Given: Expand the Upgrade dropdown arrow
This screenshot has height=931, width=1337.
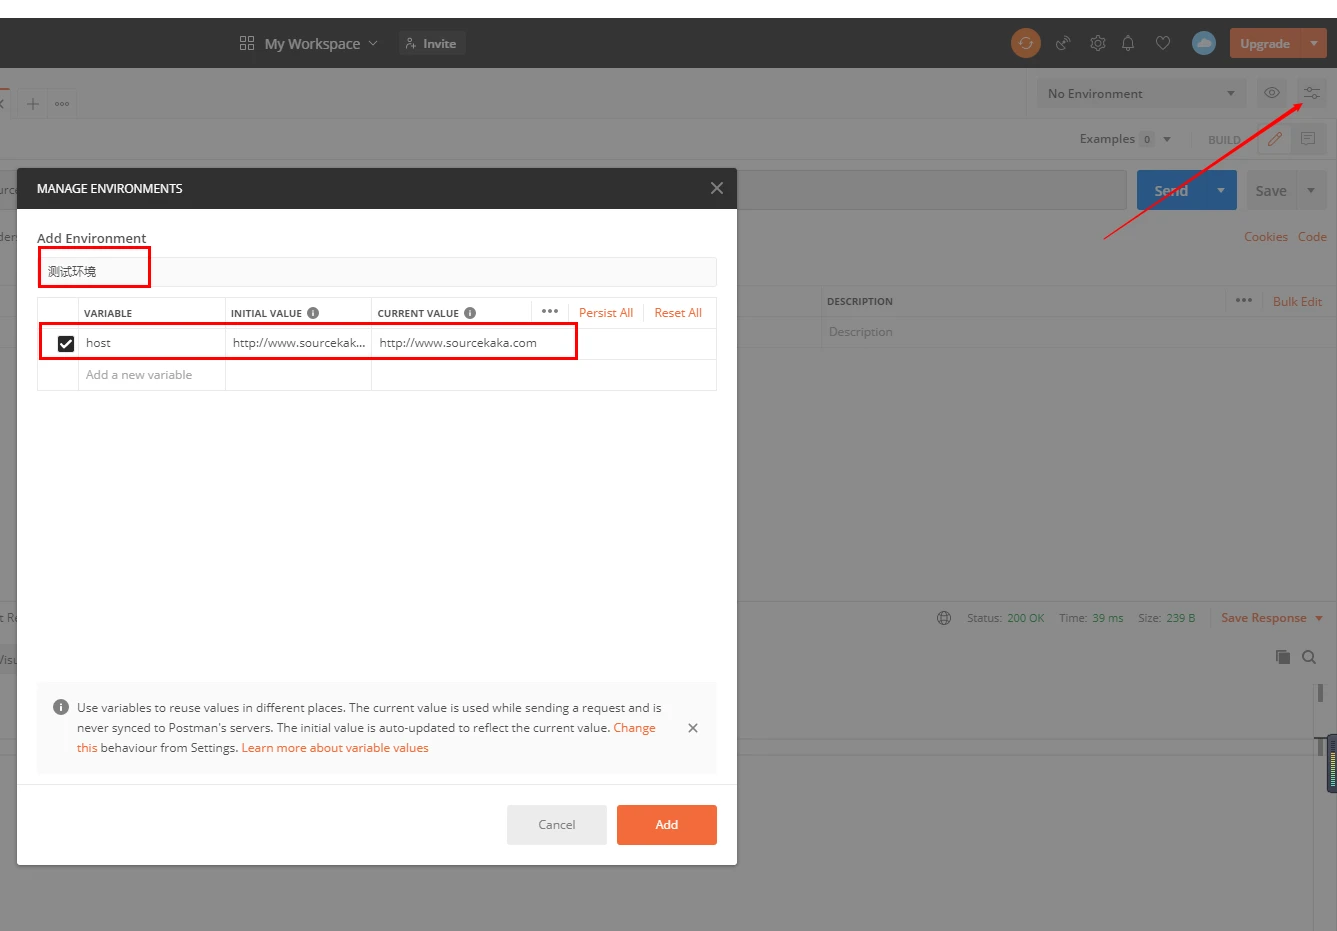Looking at the screenshot, I should [x=1313, y=44].
